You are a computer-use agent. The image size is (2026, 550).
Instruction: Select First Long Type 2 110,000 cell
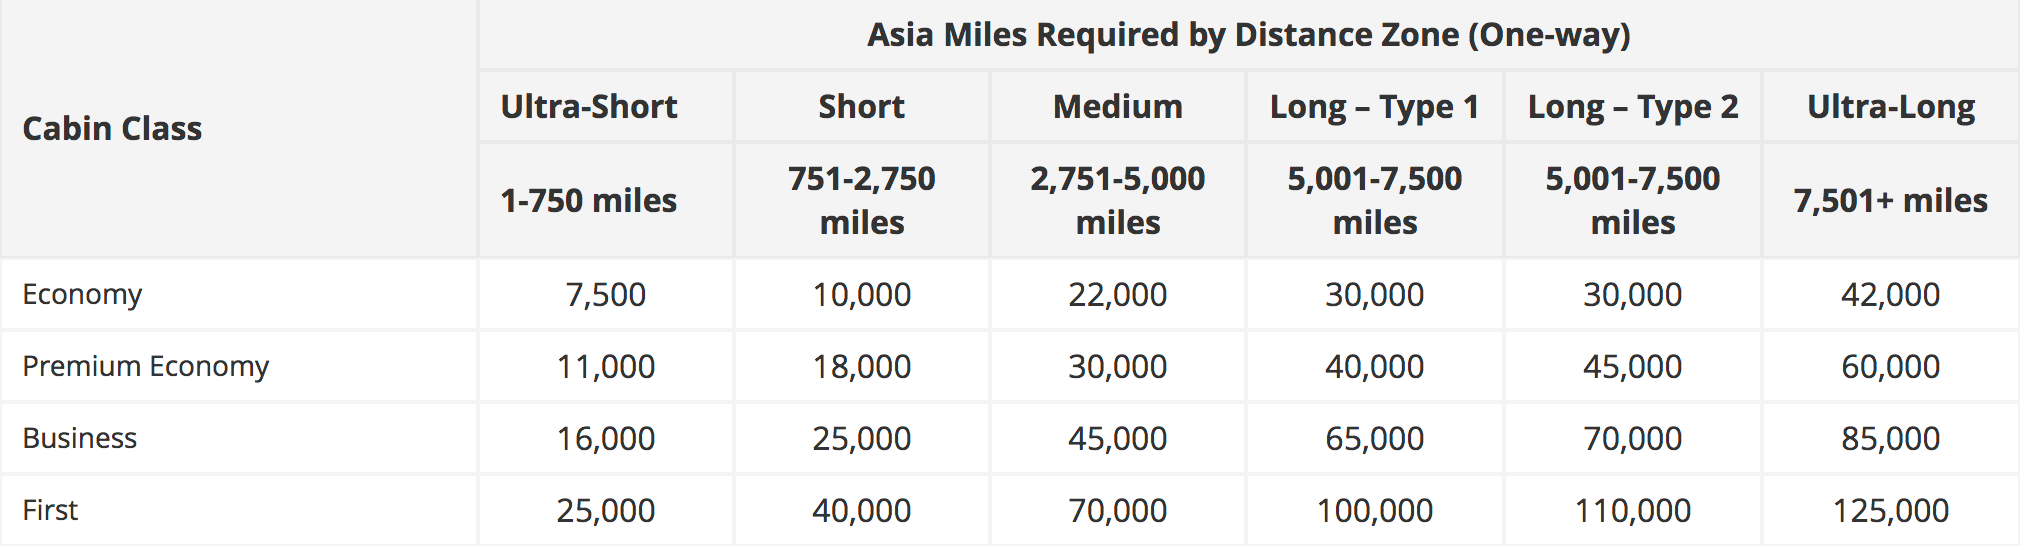(x=1632, y=510)
